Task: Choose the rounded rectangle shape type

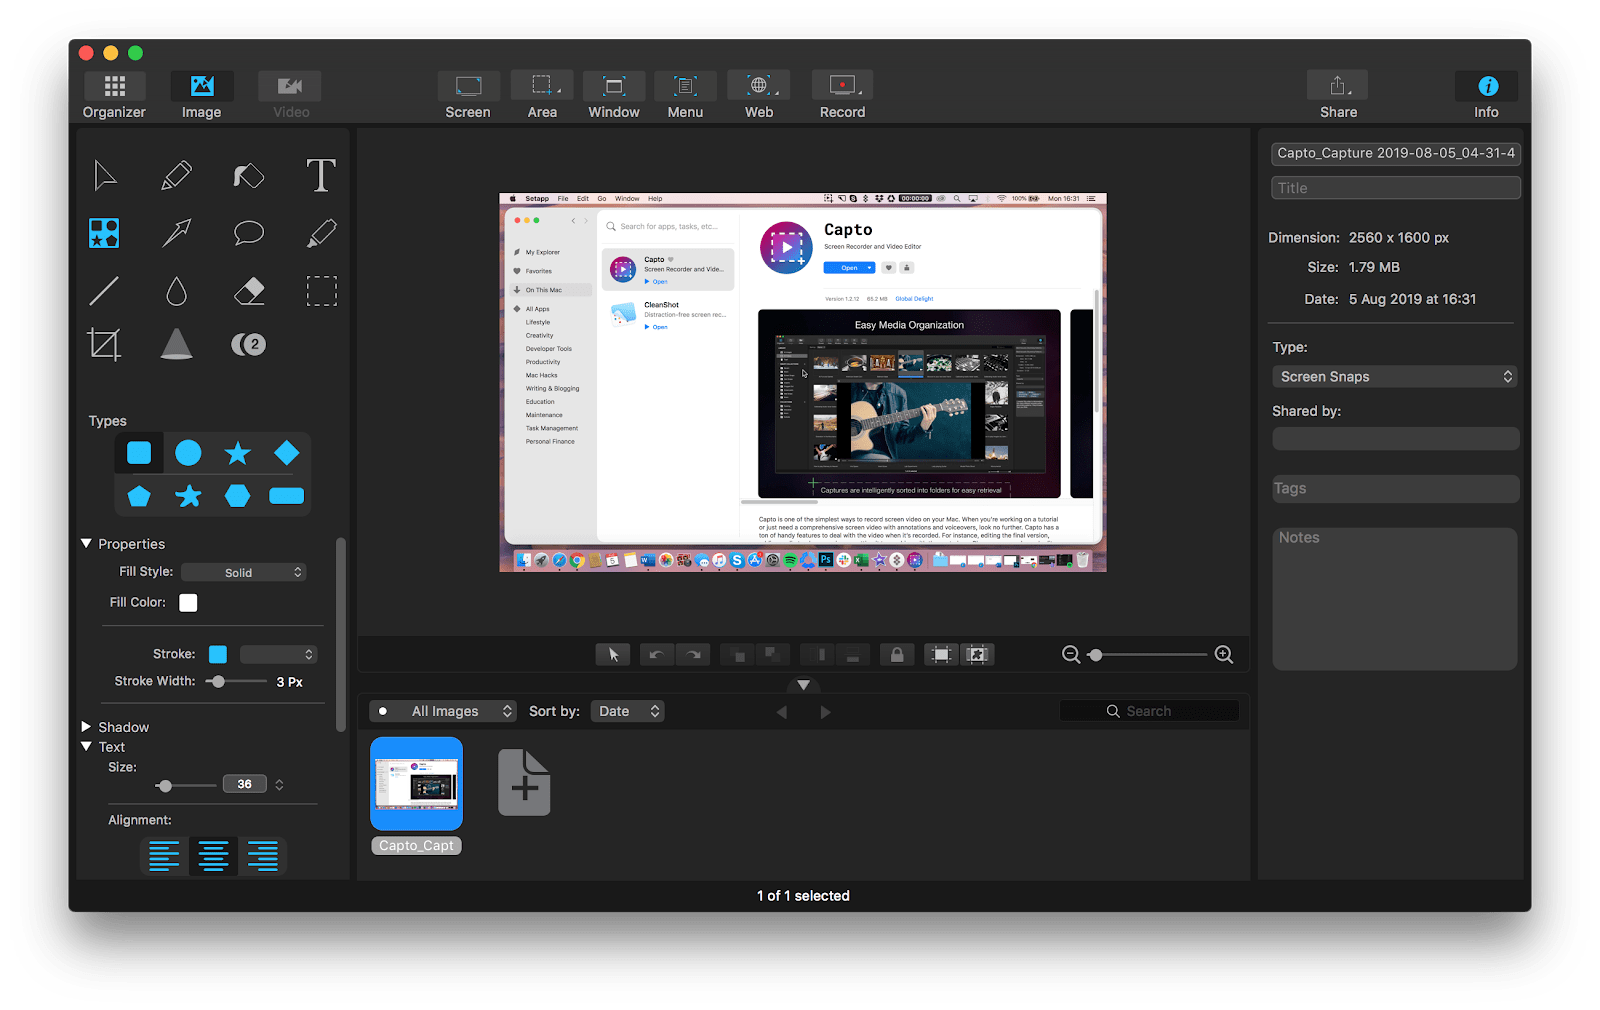Action: 286,495
